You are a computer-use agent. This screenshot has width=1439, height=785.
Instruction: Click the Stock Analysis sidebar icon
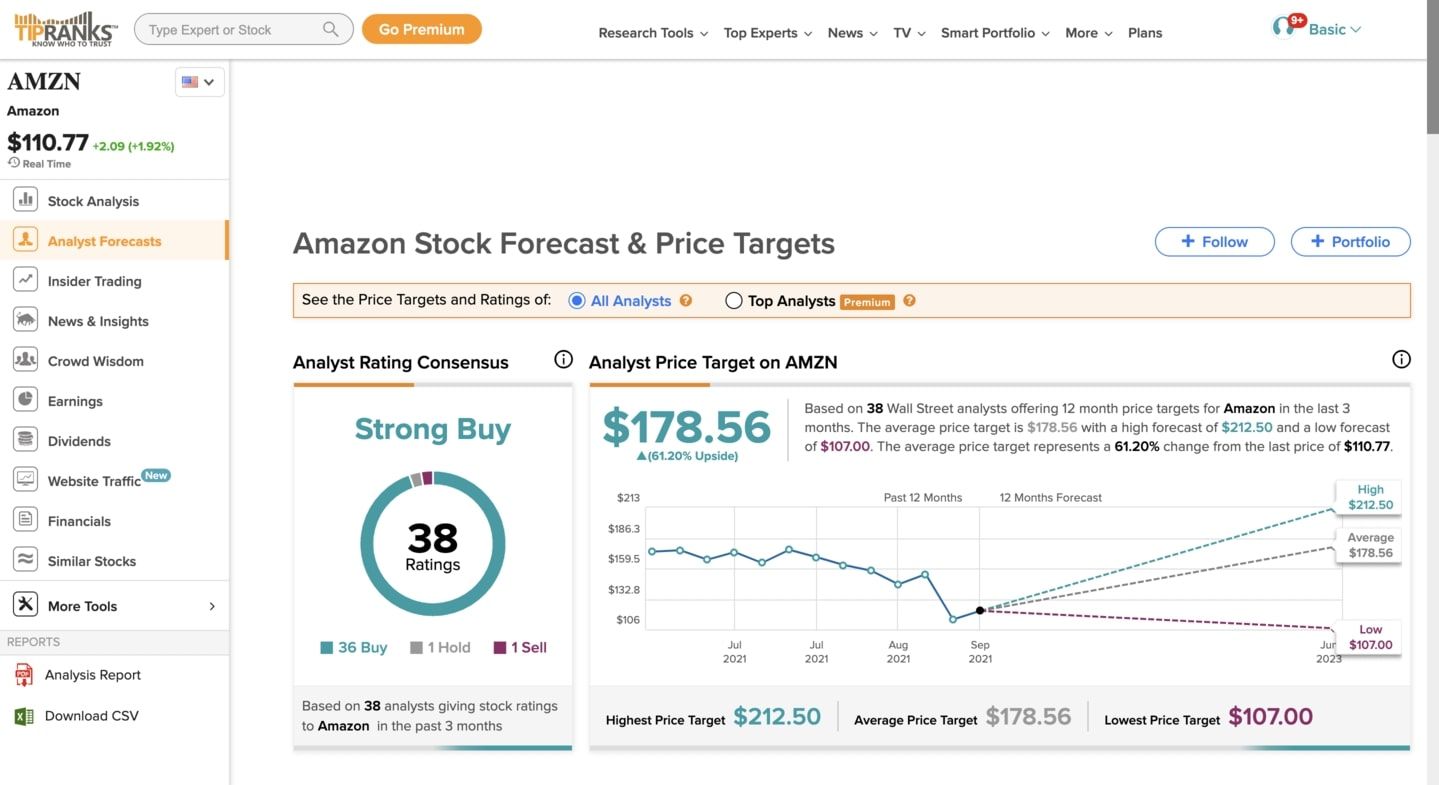(26, 200)
